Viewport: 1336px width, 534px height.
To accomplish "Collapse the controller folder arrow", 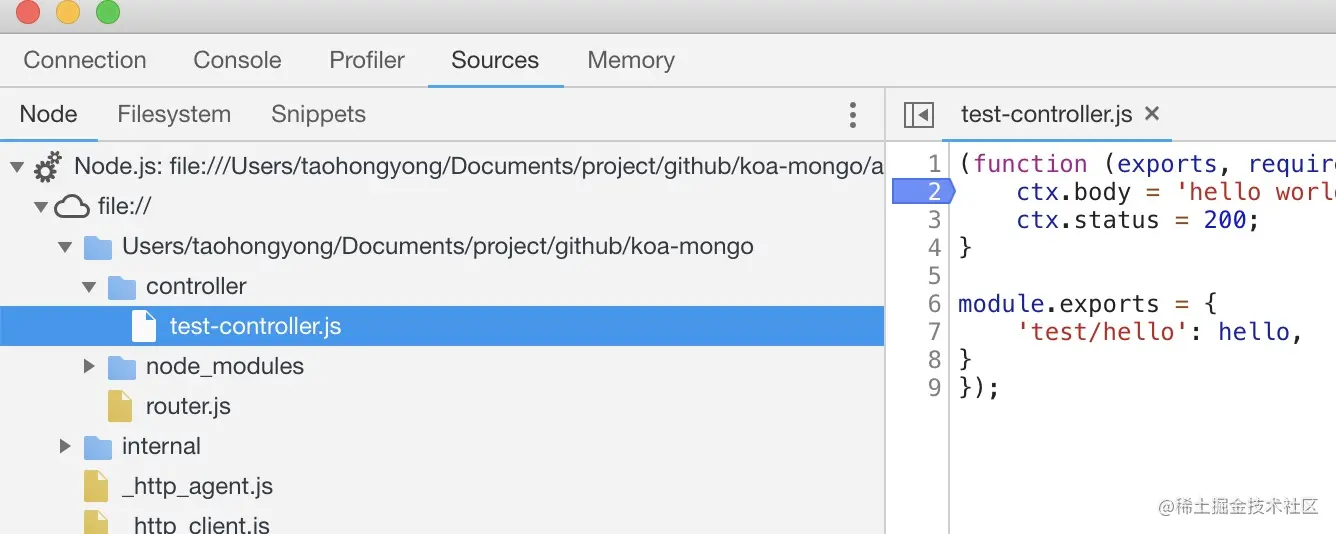I will pyautogui.click(x=89, y=287).
